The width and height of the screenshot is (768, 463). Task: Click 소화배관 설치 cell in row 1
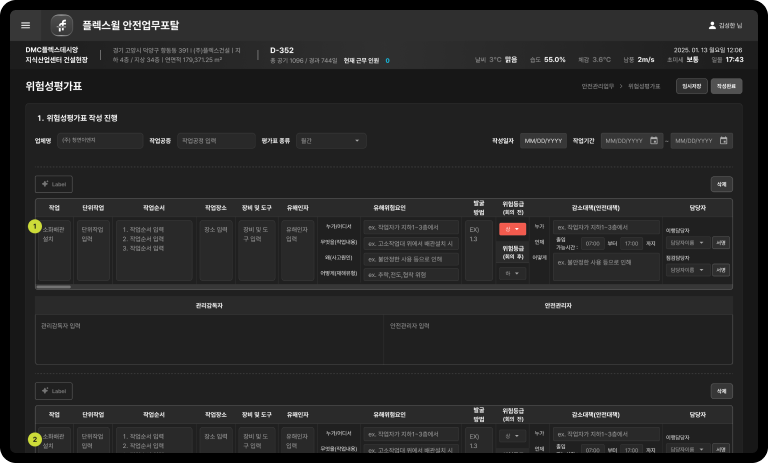pyautogui.click(x=54, y=250)
